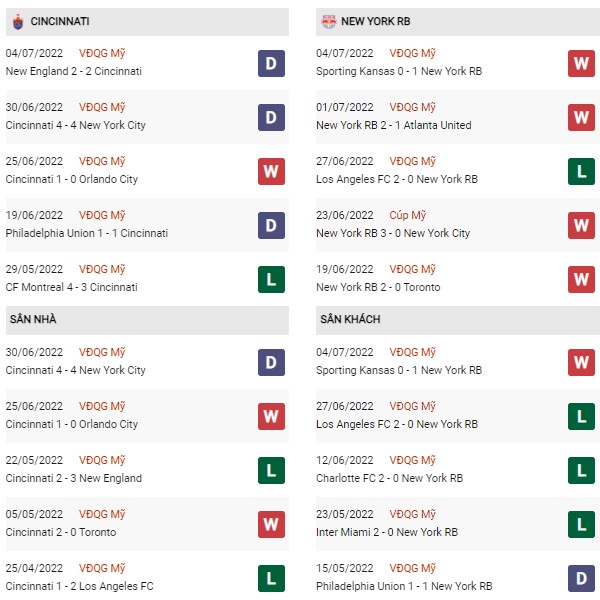Screen dimensions: 600x600
Task: Open the Cúp Mỹ competition link
Action: coord(408,215)
